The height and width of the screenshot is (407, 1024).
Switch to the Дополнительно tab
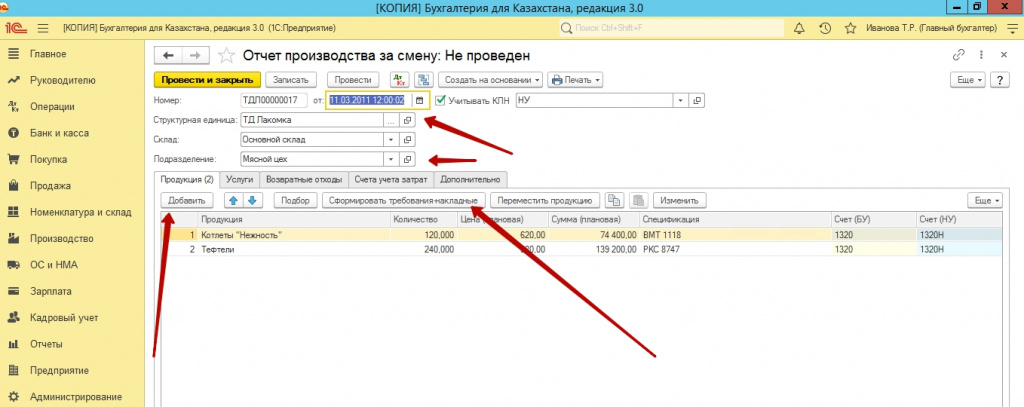point(471,179)
